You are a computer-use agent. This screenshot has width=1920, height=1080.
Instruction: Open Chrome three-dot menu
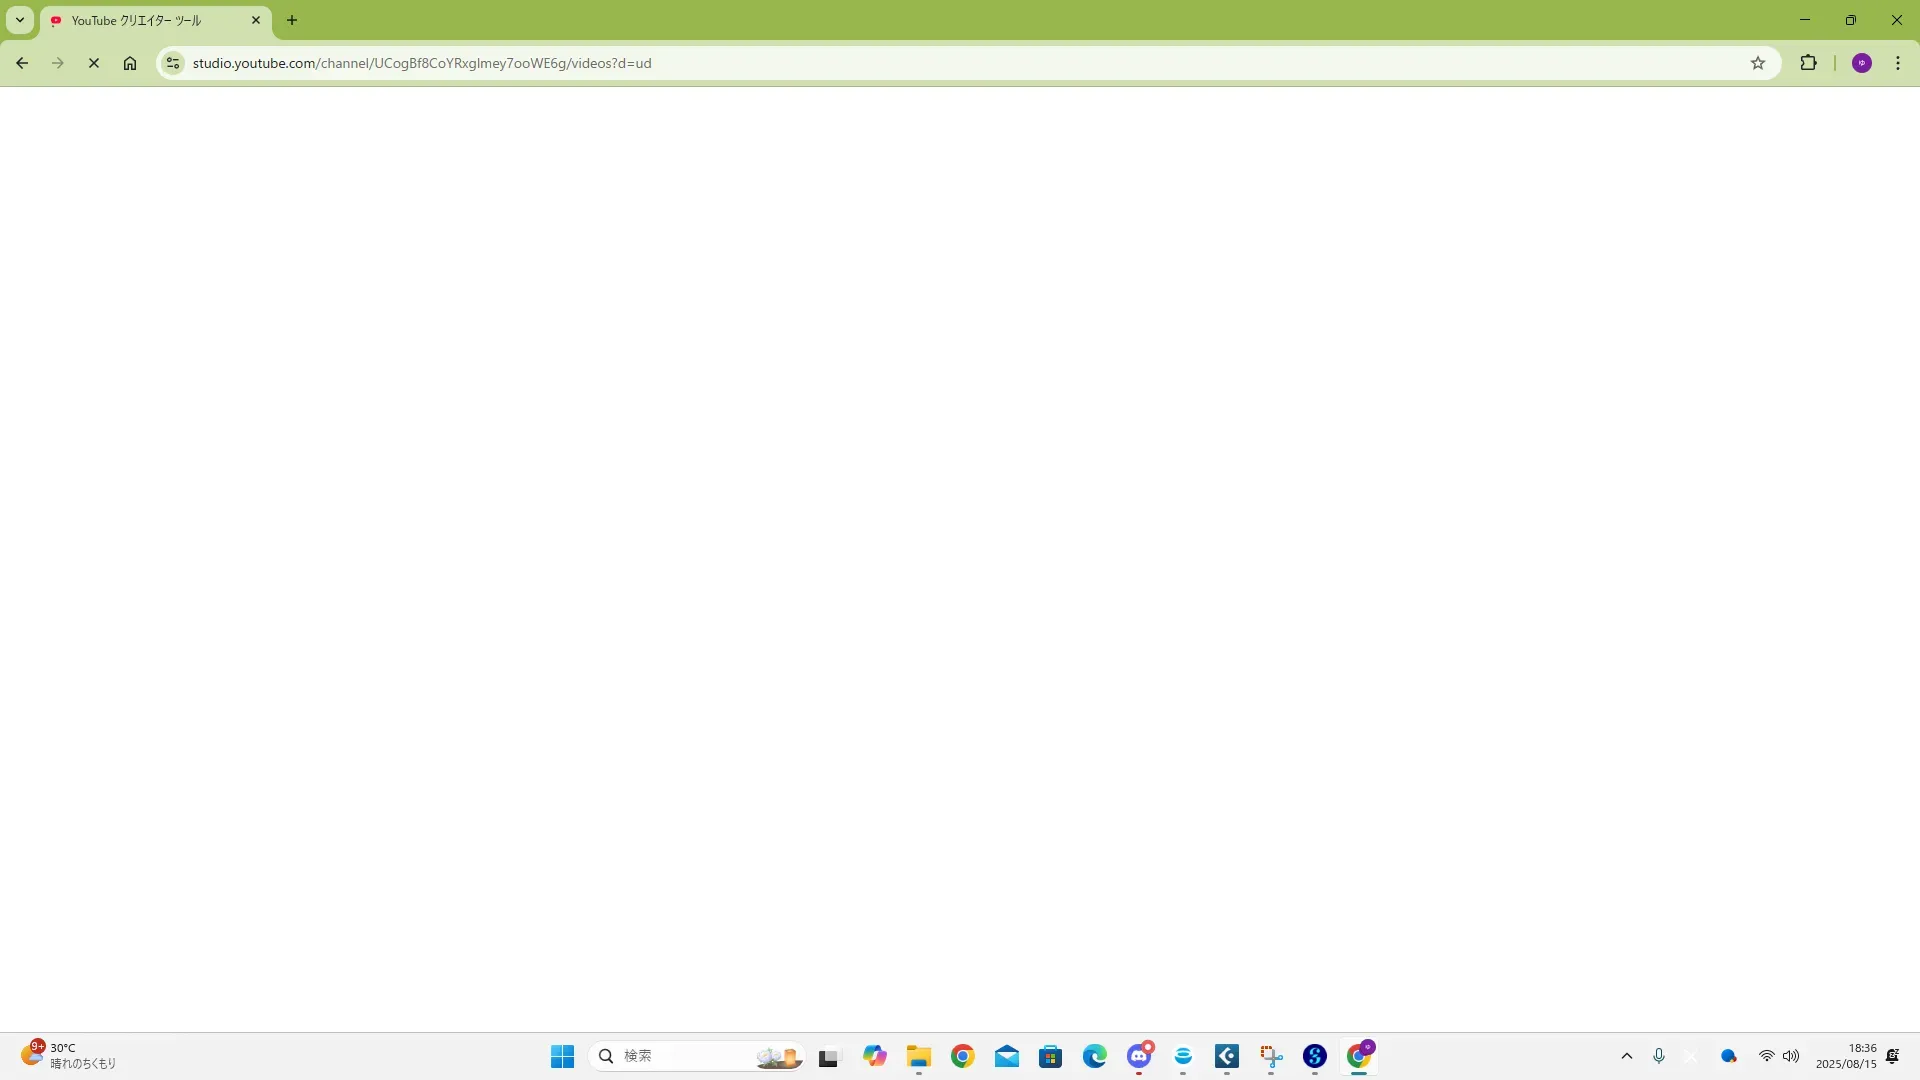point(1898,63)
